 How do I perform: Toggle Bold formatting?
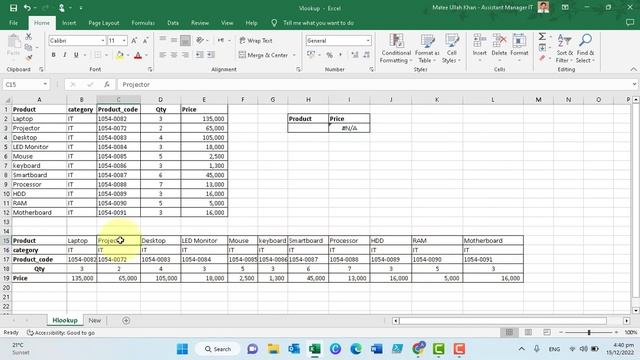53,55
